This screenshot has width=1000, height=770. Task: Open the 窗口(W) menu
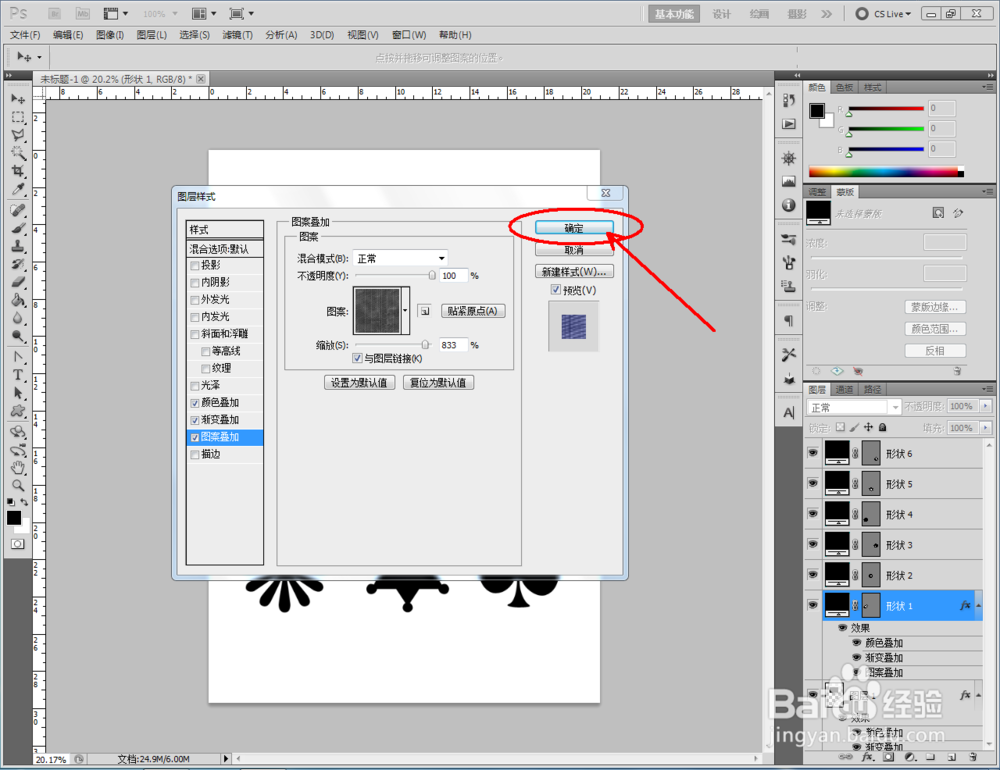coord(409,35)
